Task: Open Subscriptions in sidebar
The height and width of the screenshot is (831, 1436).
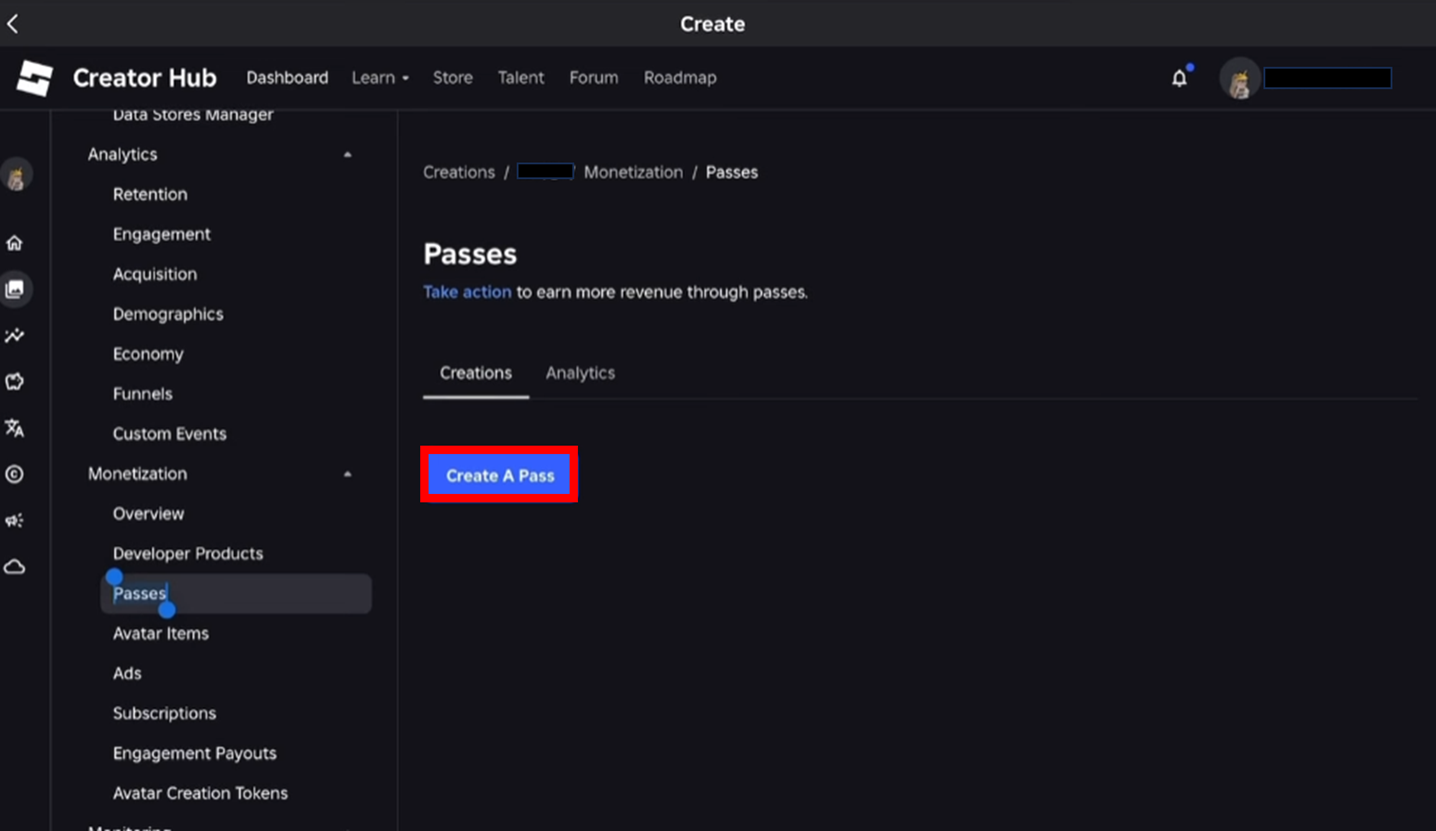Action: [164, 714]
